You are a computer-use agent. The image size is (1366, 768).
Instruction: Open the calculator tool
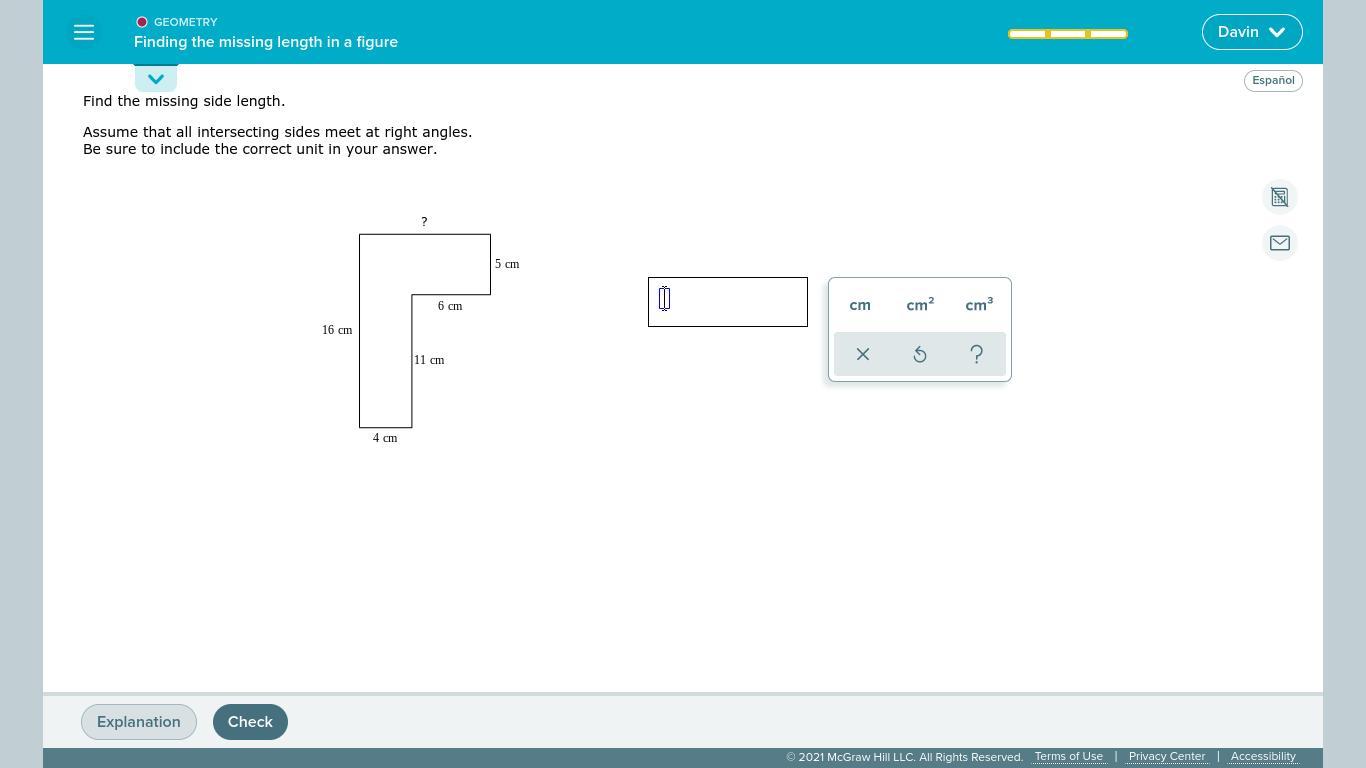pyautogui.click(x=1280, y=197)
